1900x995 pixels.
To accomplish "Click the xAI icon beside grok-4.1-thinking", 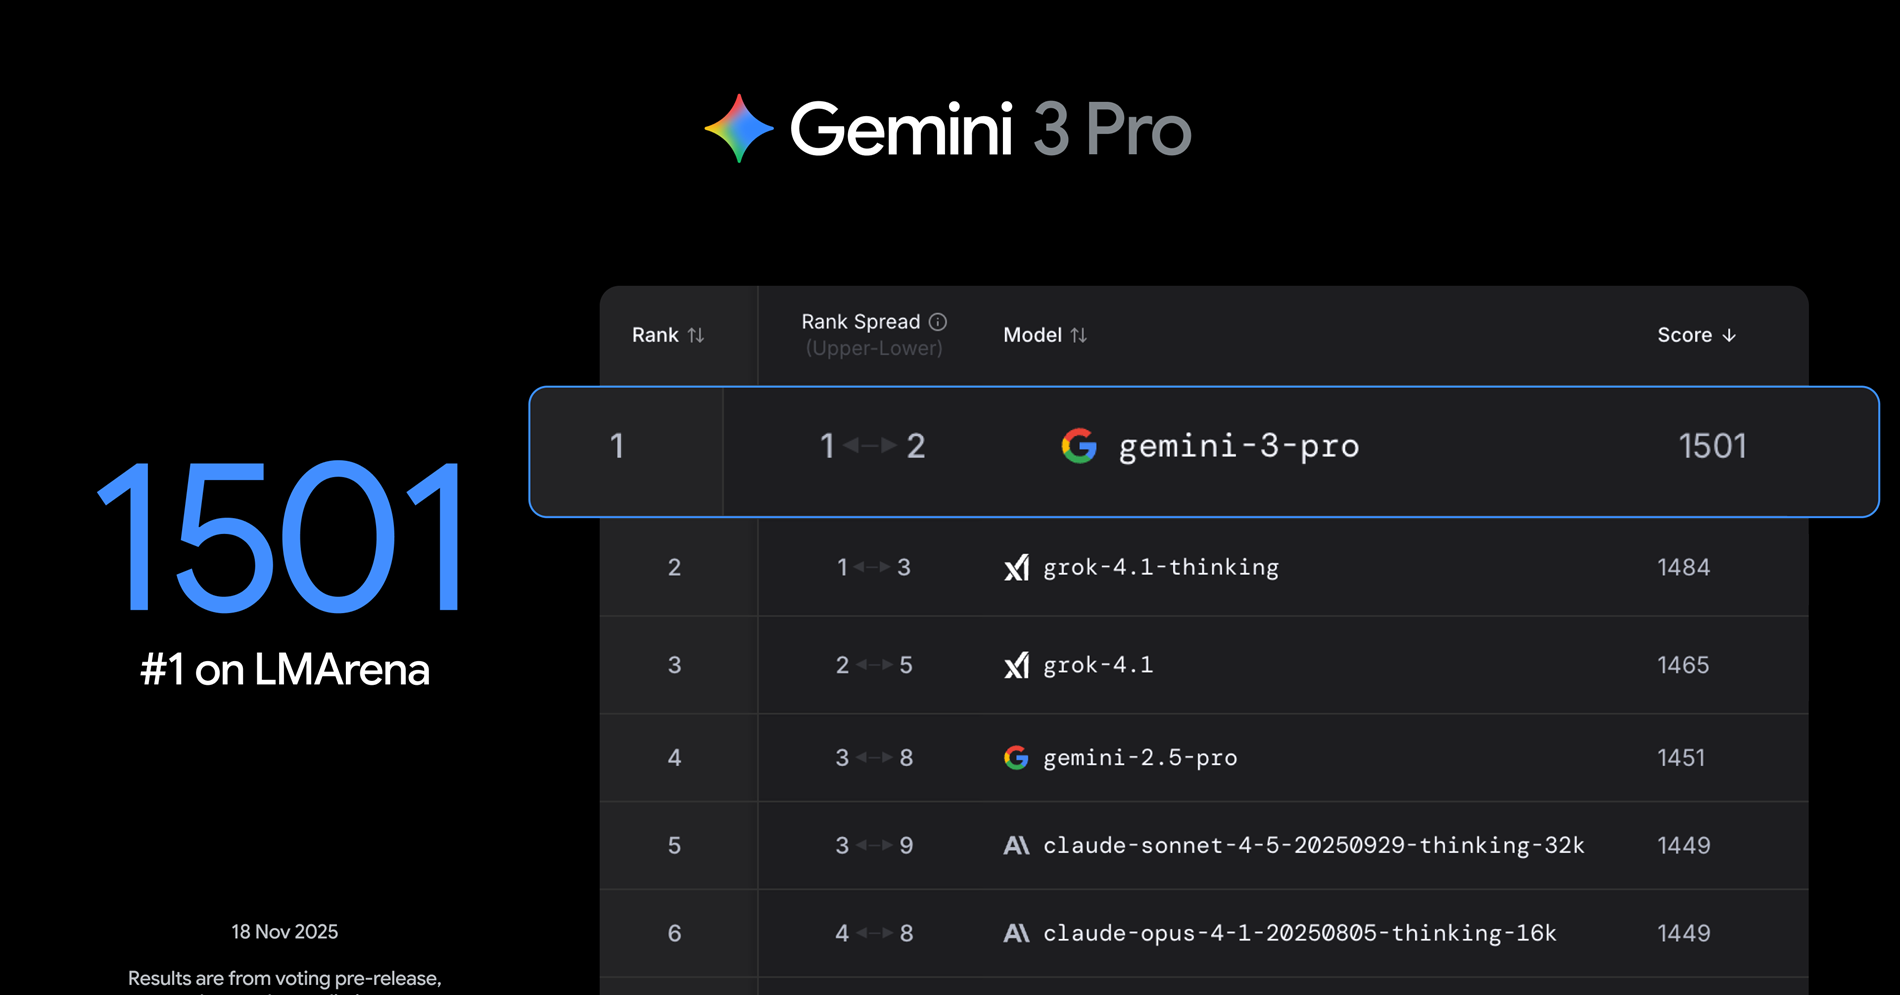I will coord(1016,567).
